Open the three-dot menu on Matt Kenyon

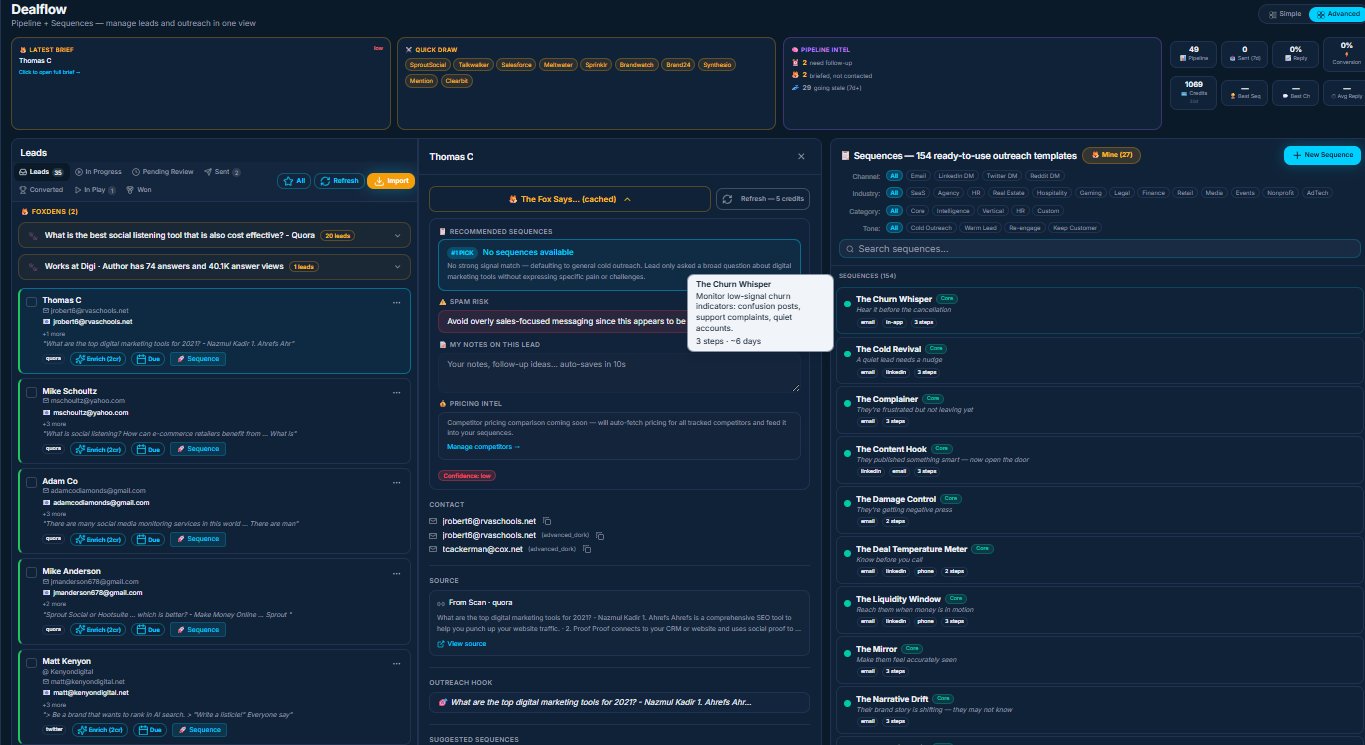tap(397, 662)
